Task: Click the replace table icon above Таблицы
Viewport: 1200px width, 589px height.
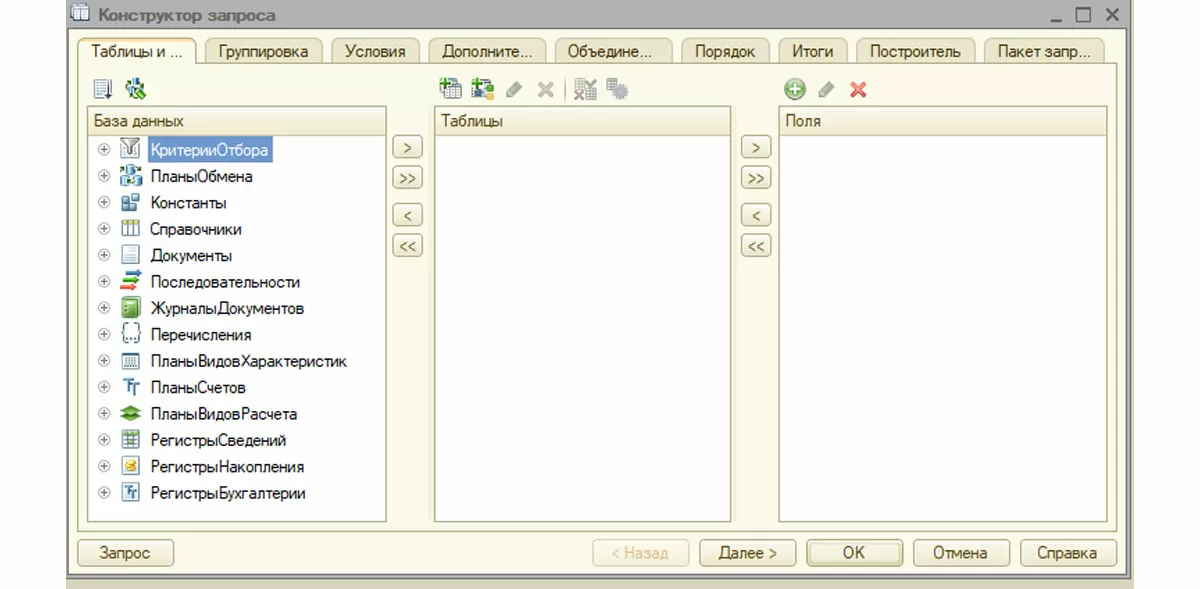Action: (586, 89)
